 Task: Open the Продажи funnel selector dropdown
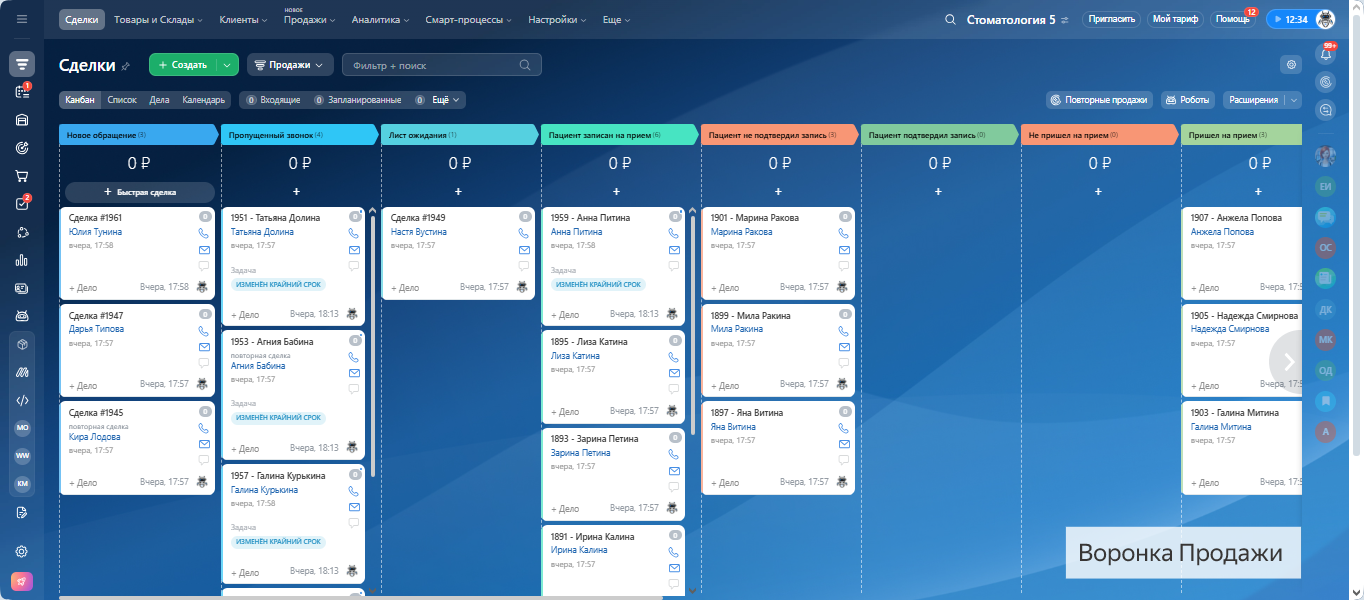[x=290, y=65]
